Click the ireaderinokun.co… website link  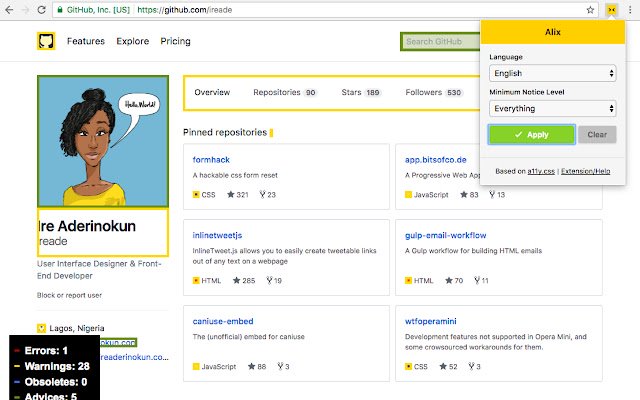pos(134,357)
